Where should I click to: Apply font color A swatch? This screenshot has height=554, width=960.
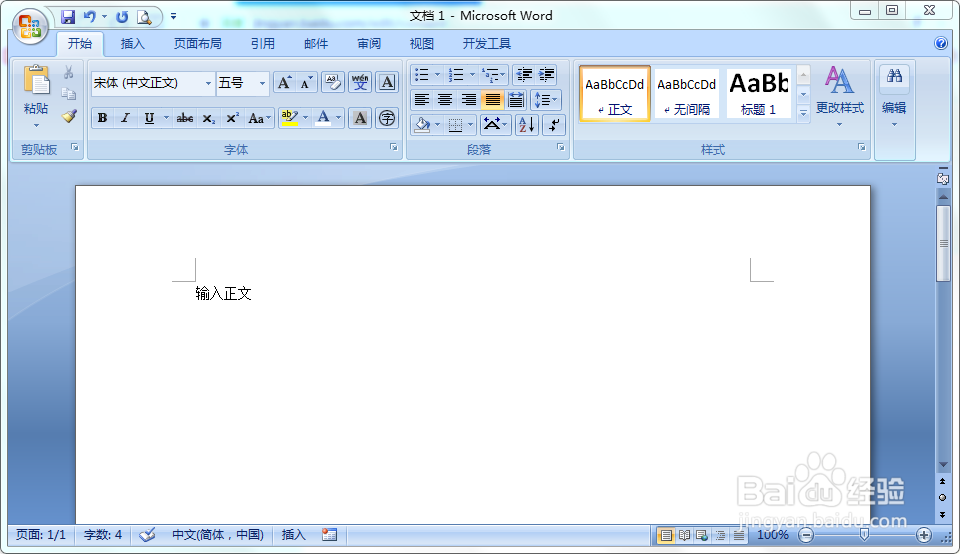[323, 118]
